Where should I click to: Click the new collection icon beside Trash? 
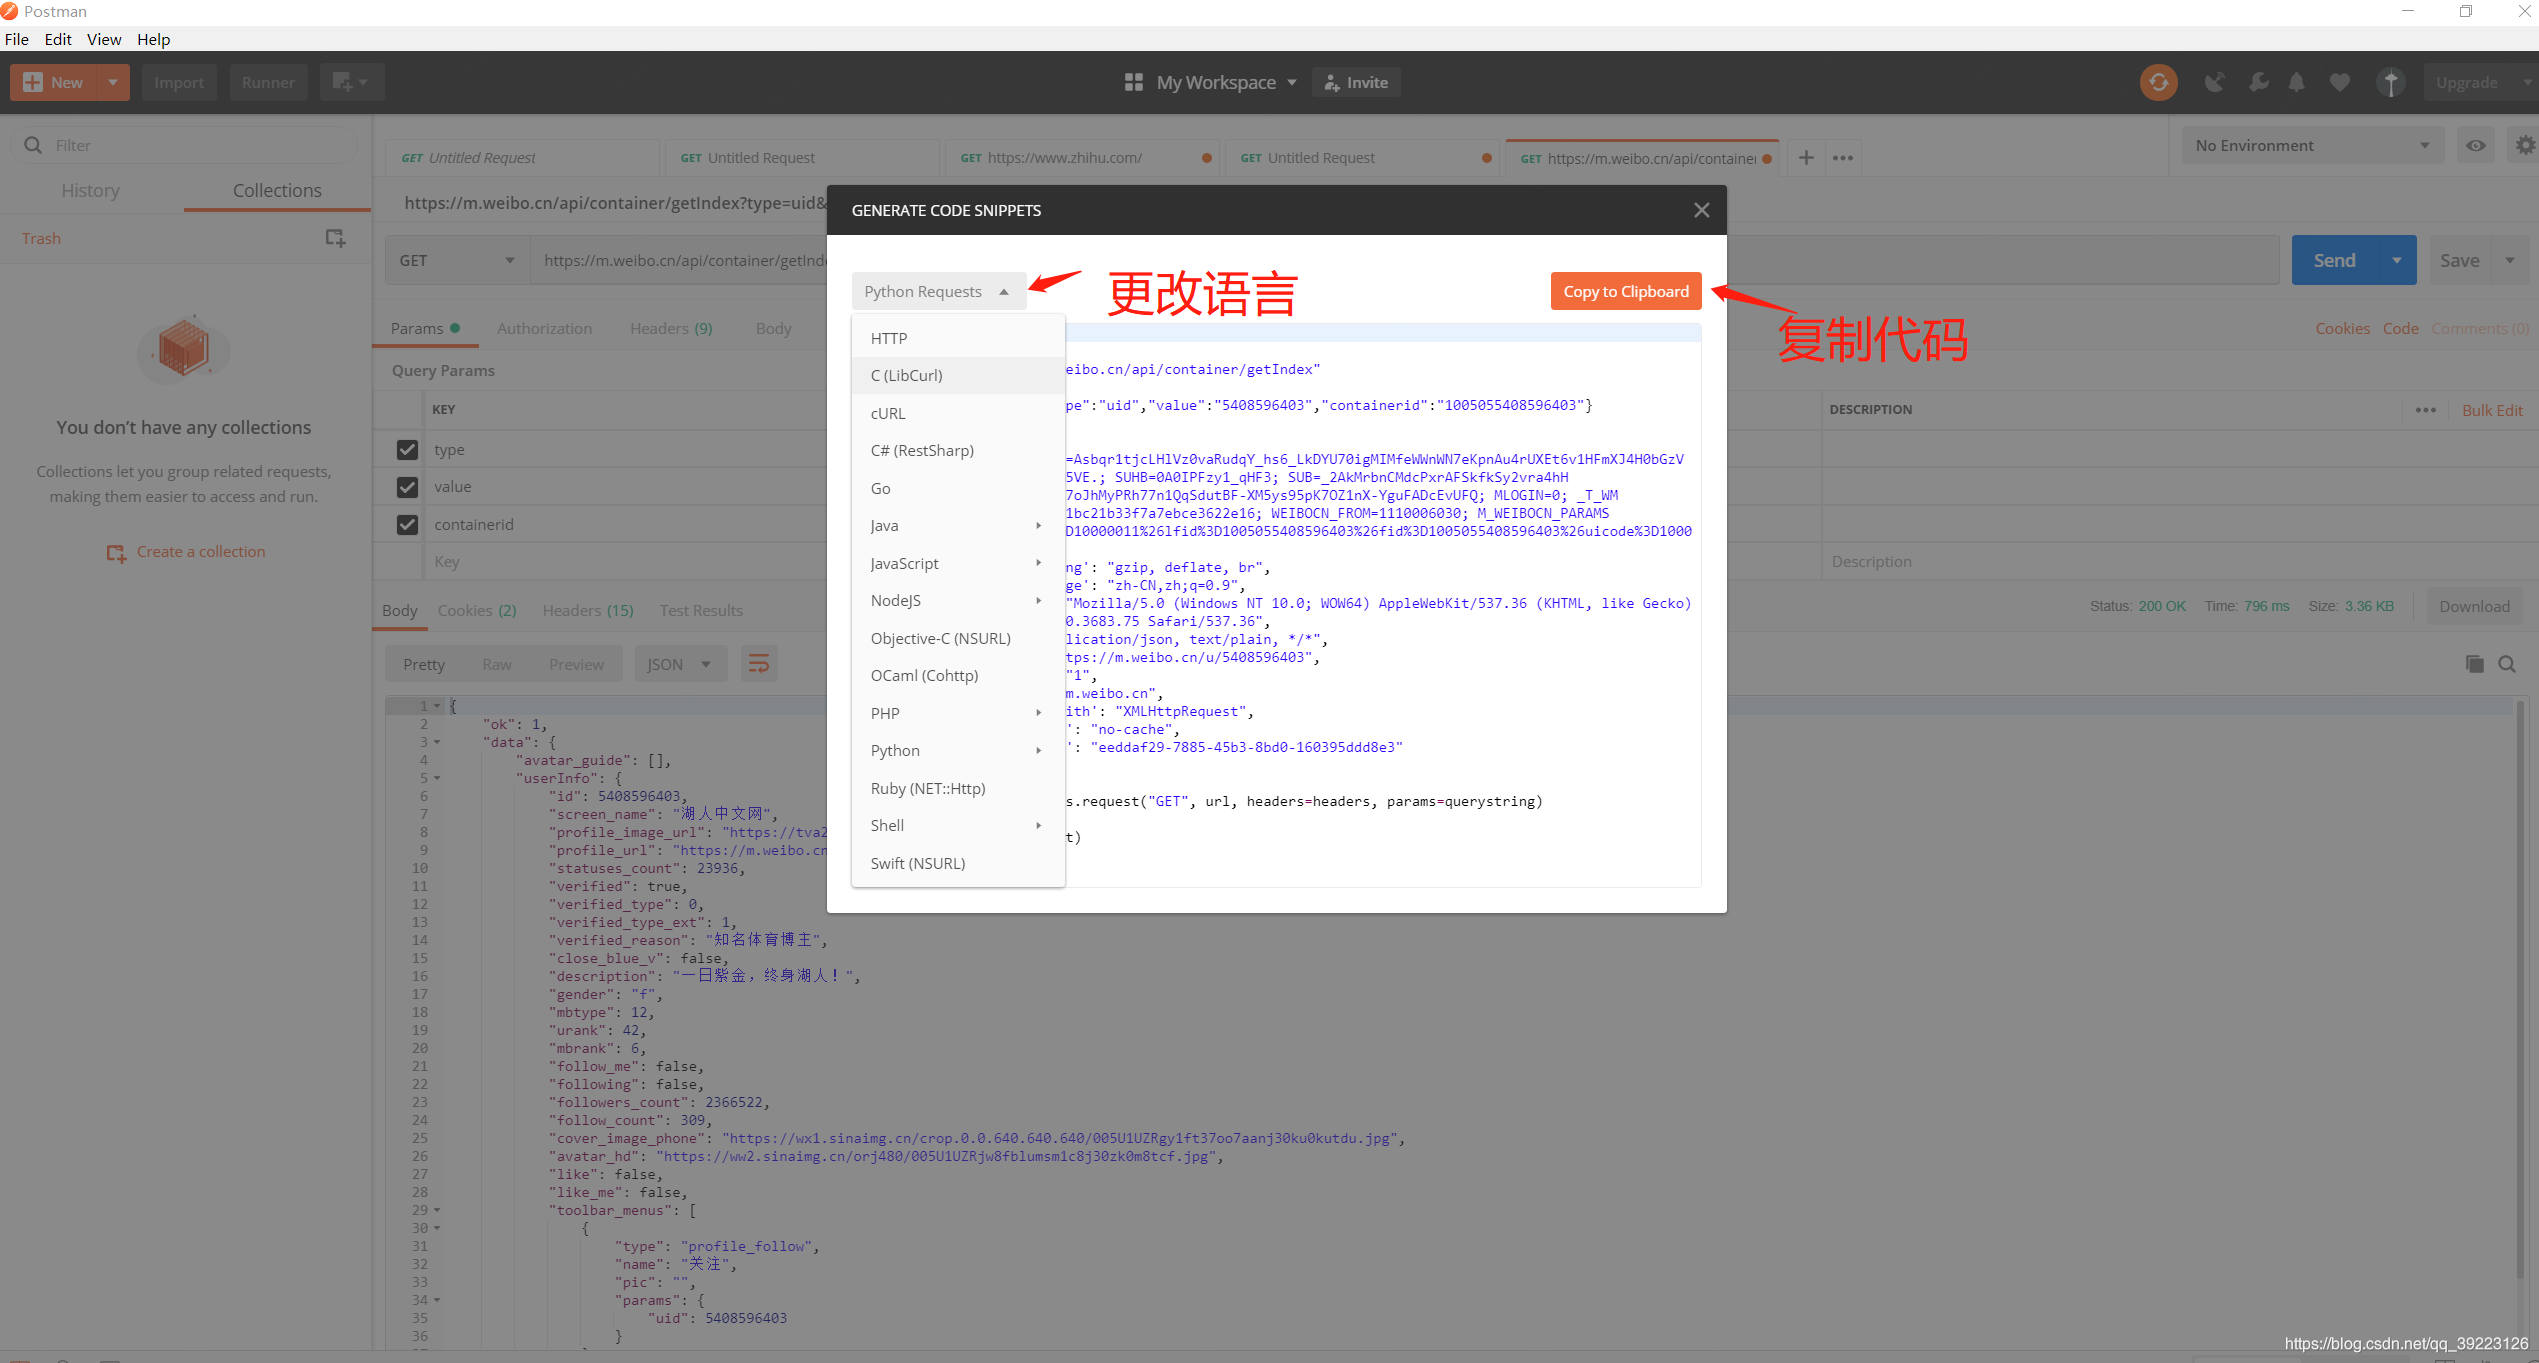pos(335,238)
